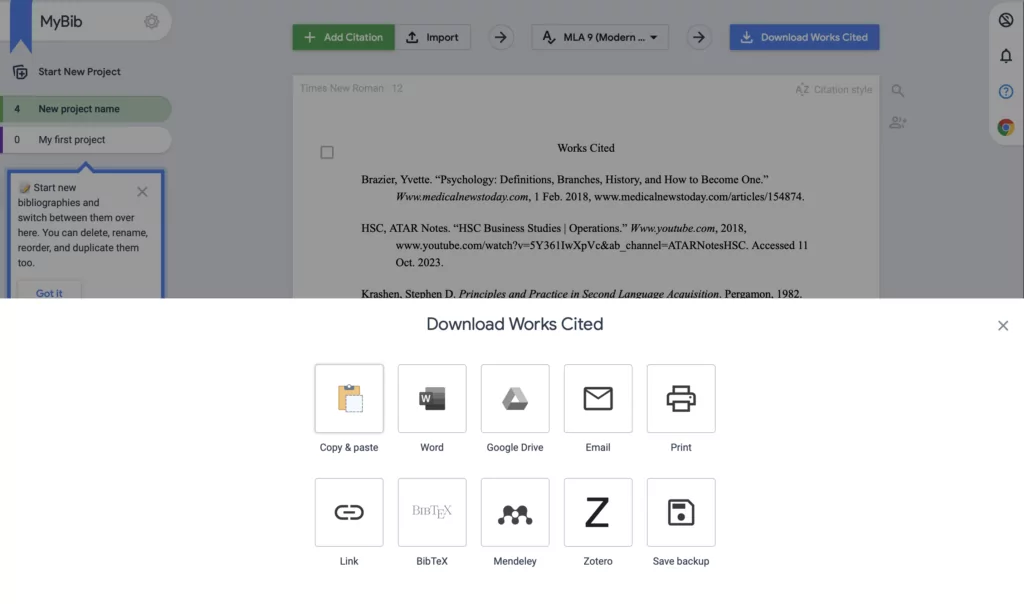Export as BibTeX file
Screen dimensions: 1024x604
pos(432,512)
